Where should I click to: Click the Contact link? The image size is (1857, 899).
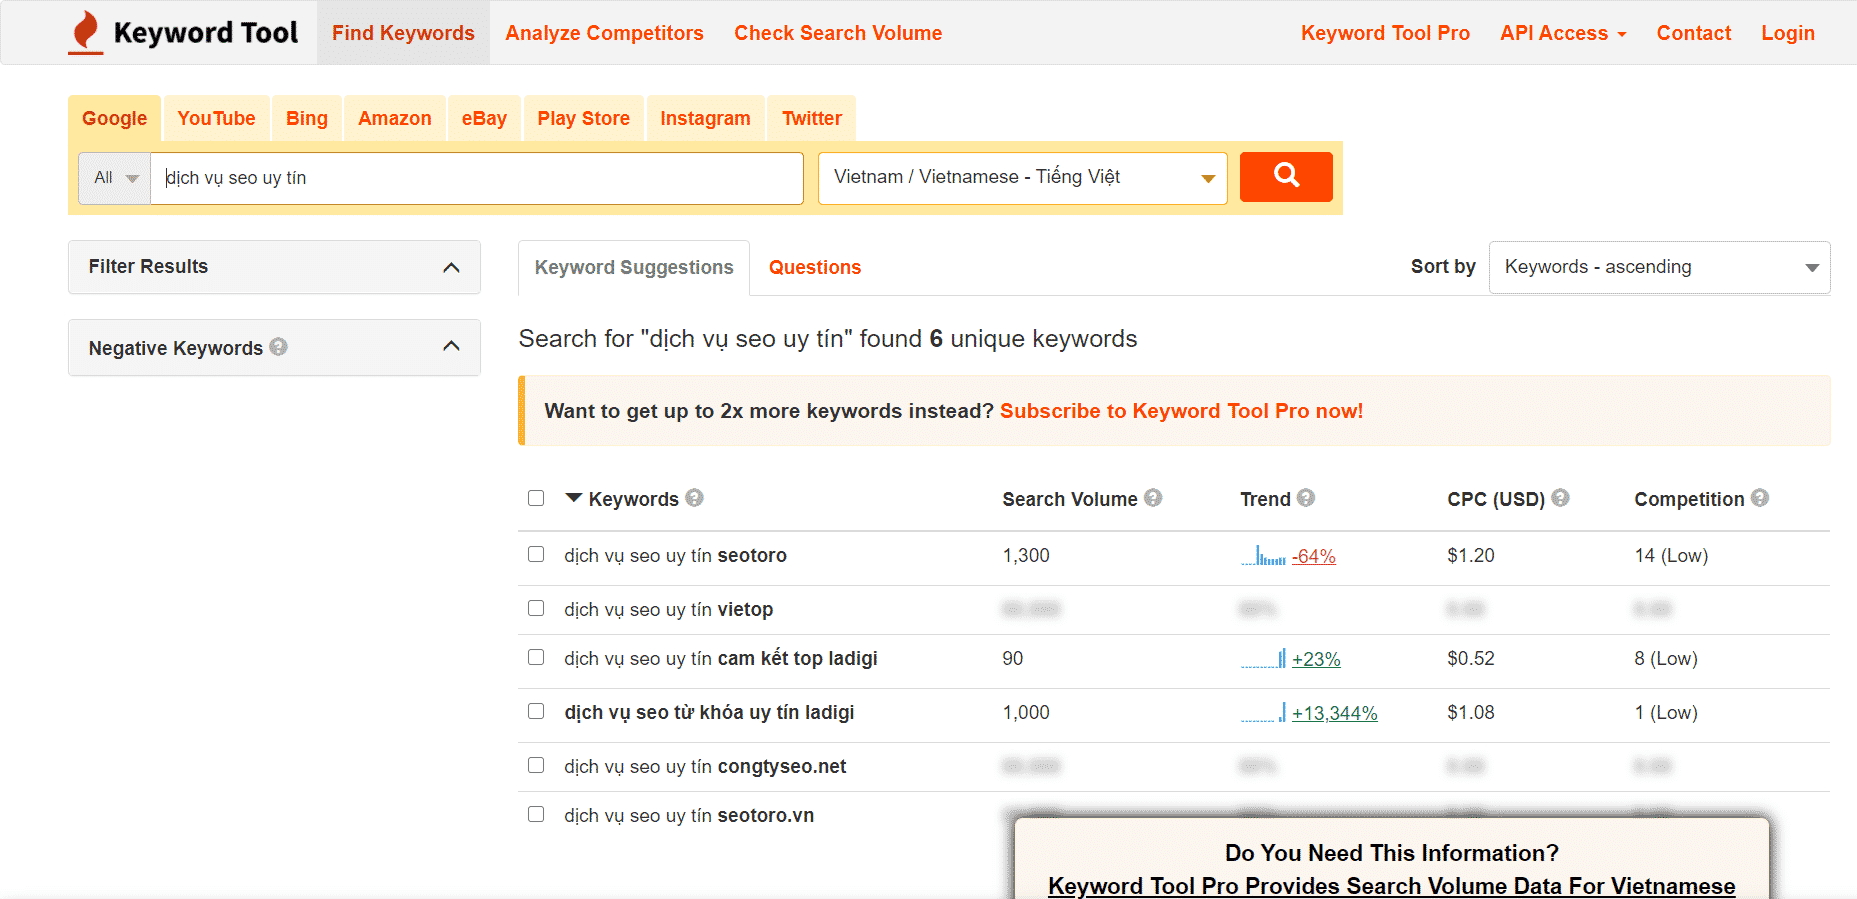[x=1693, y=33]
